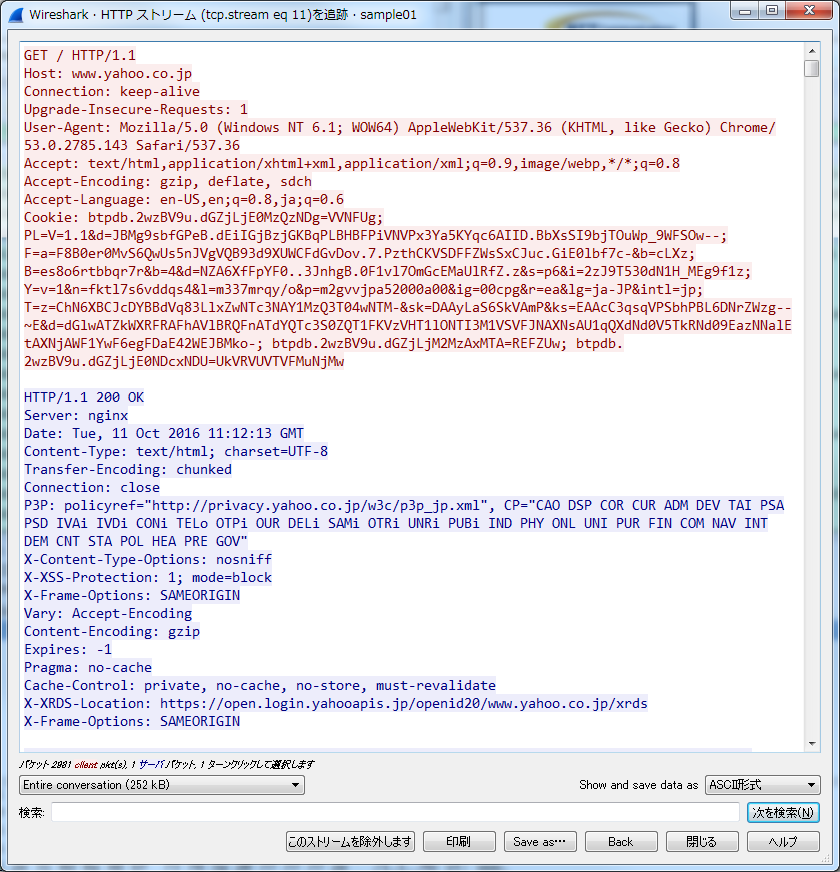Click the Save as… button
Screen dimensions: 840x872
click(x=540, y=841)
